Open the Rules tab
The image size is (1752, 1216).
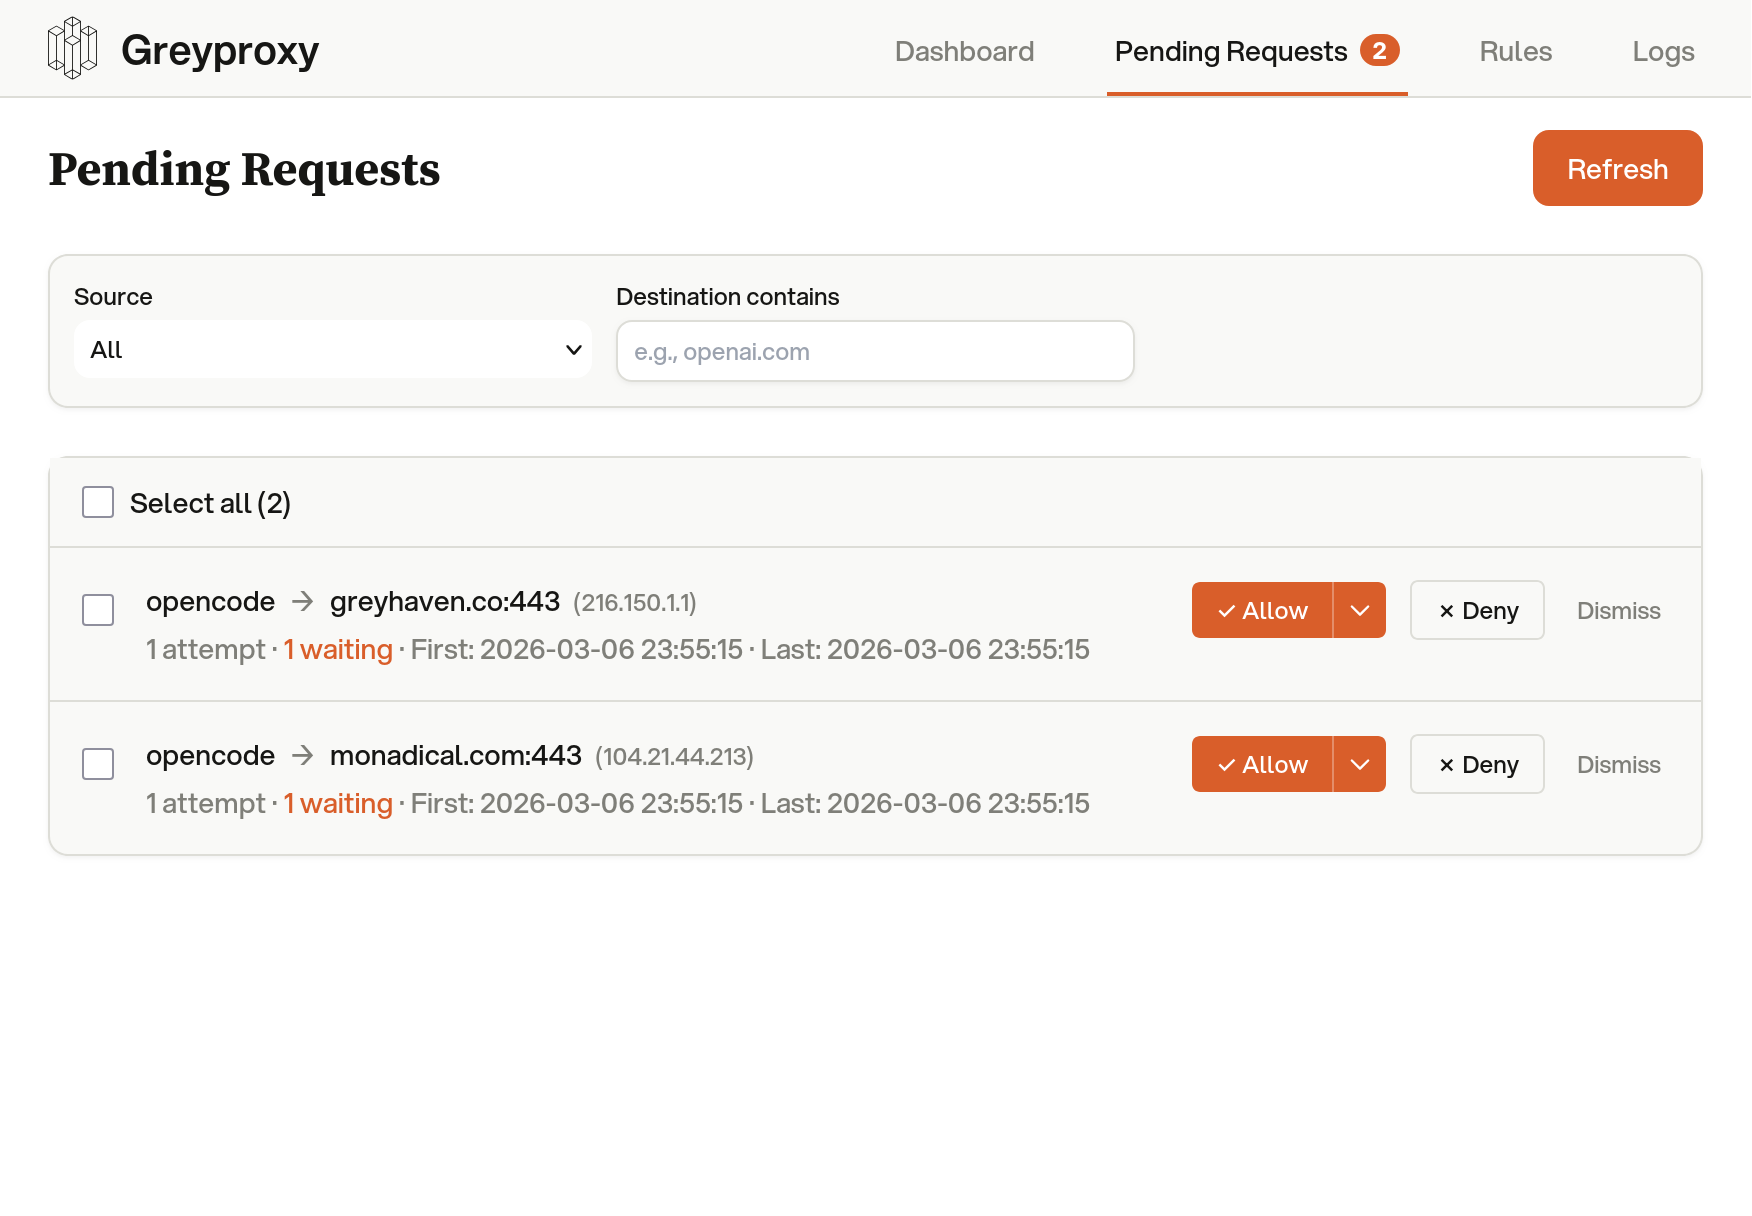pos(1514,51)
